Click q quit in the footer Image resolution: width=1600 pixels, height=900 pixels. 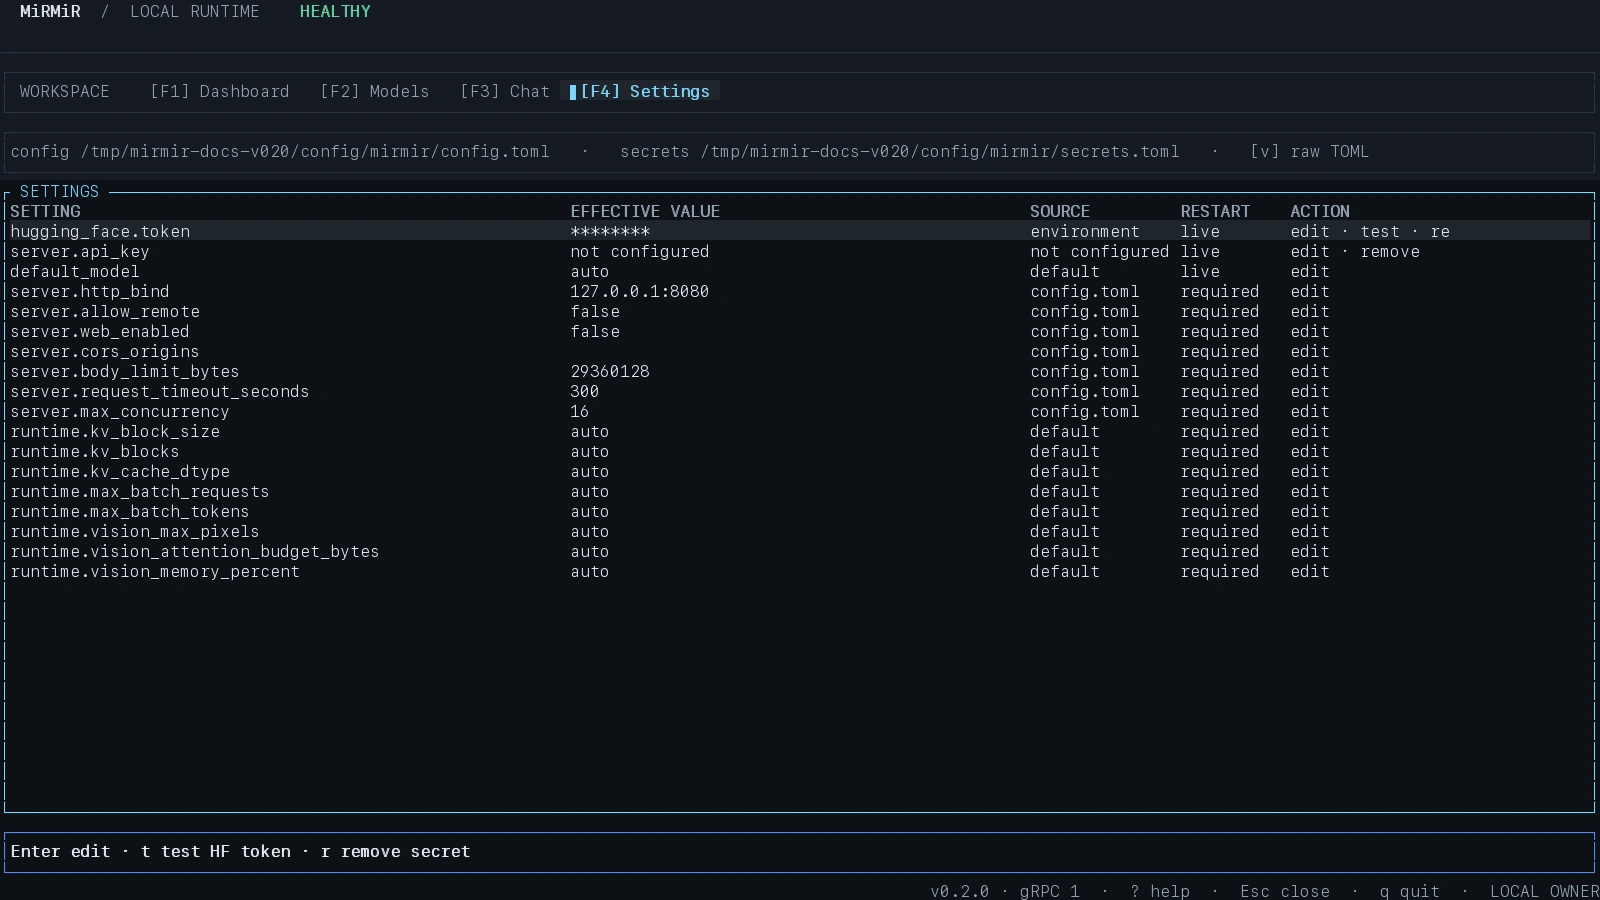pos(1410,891)
